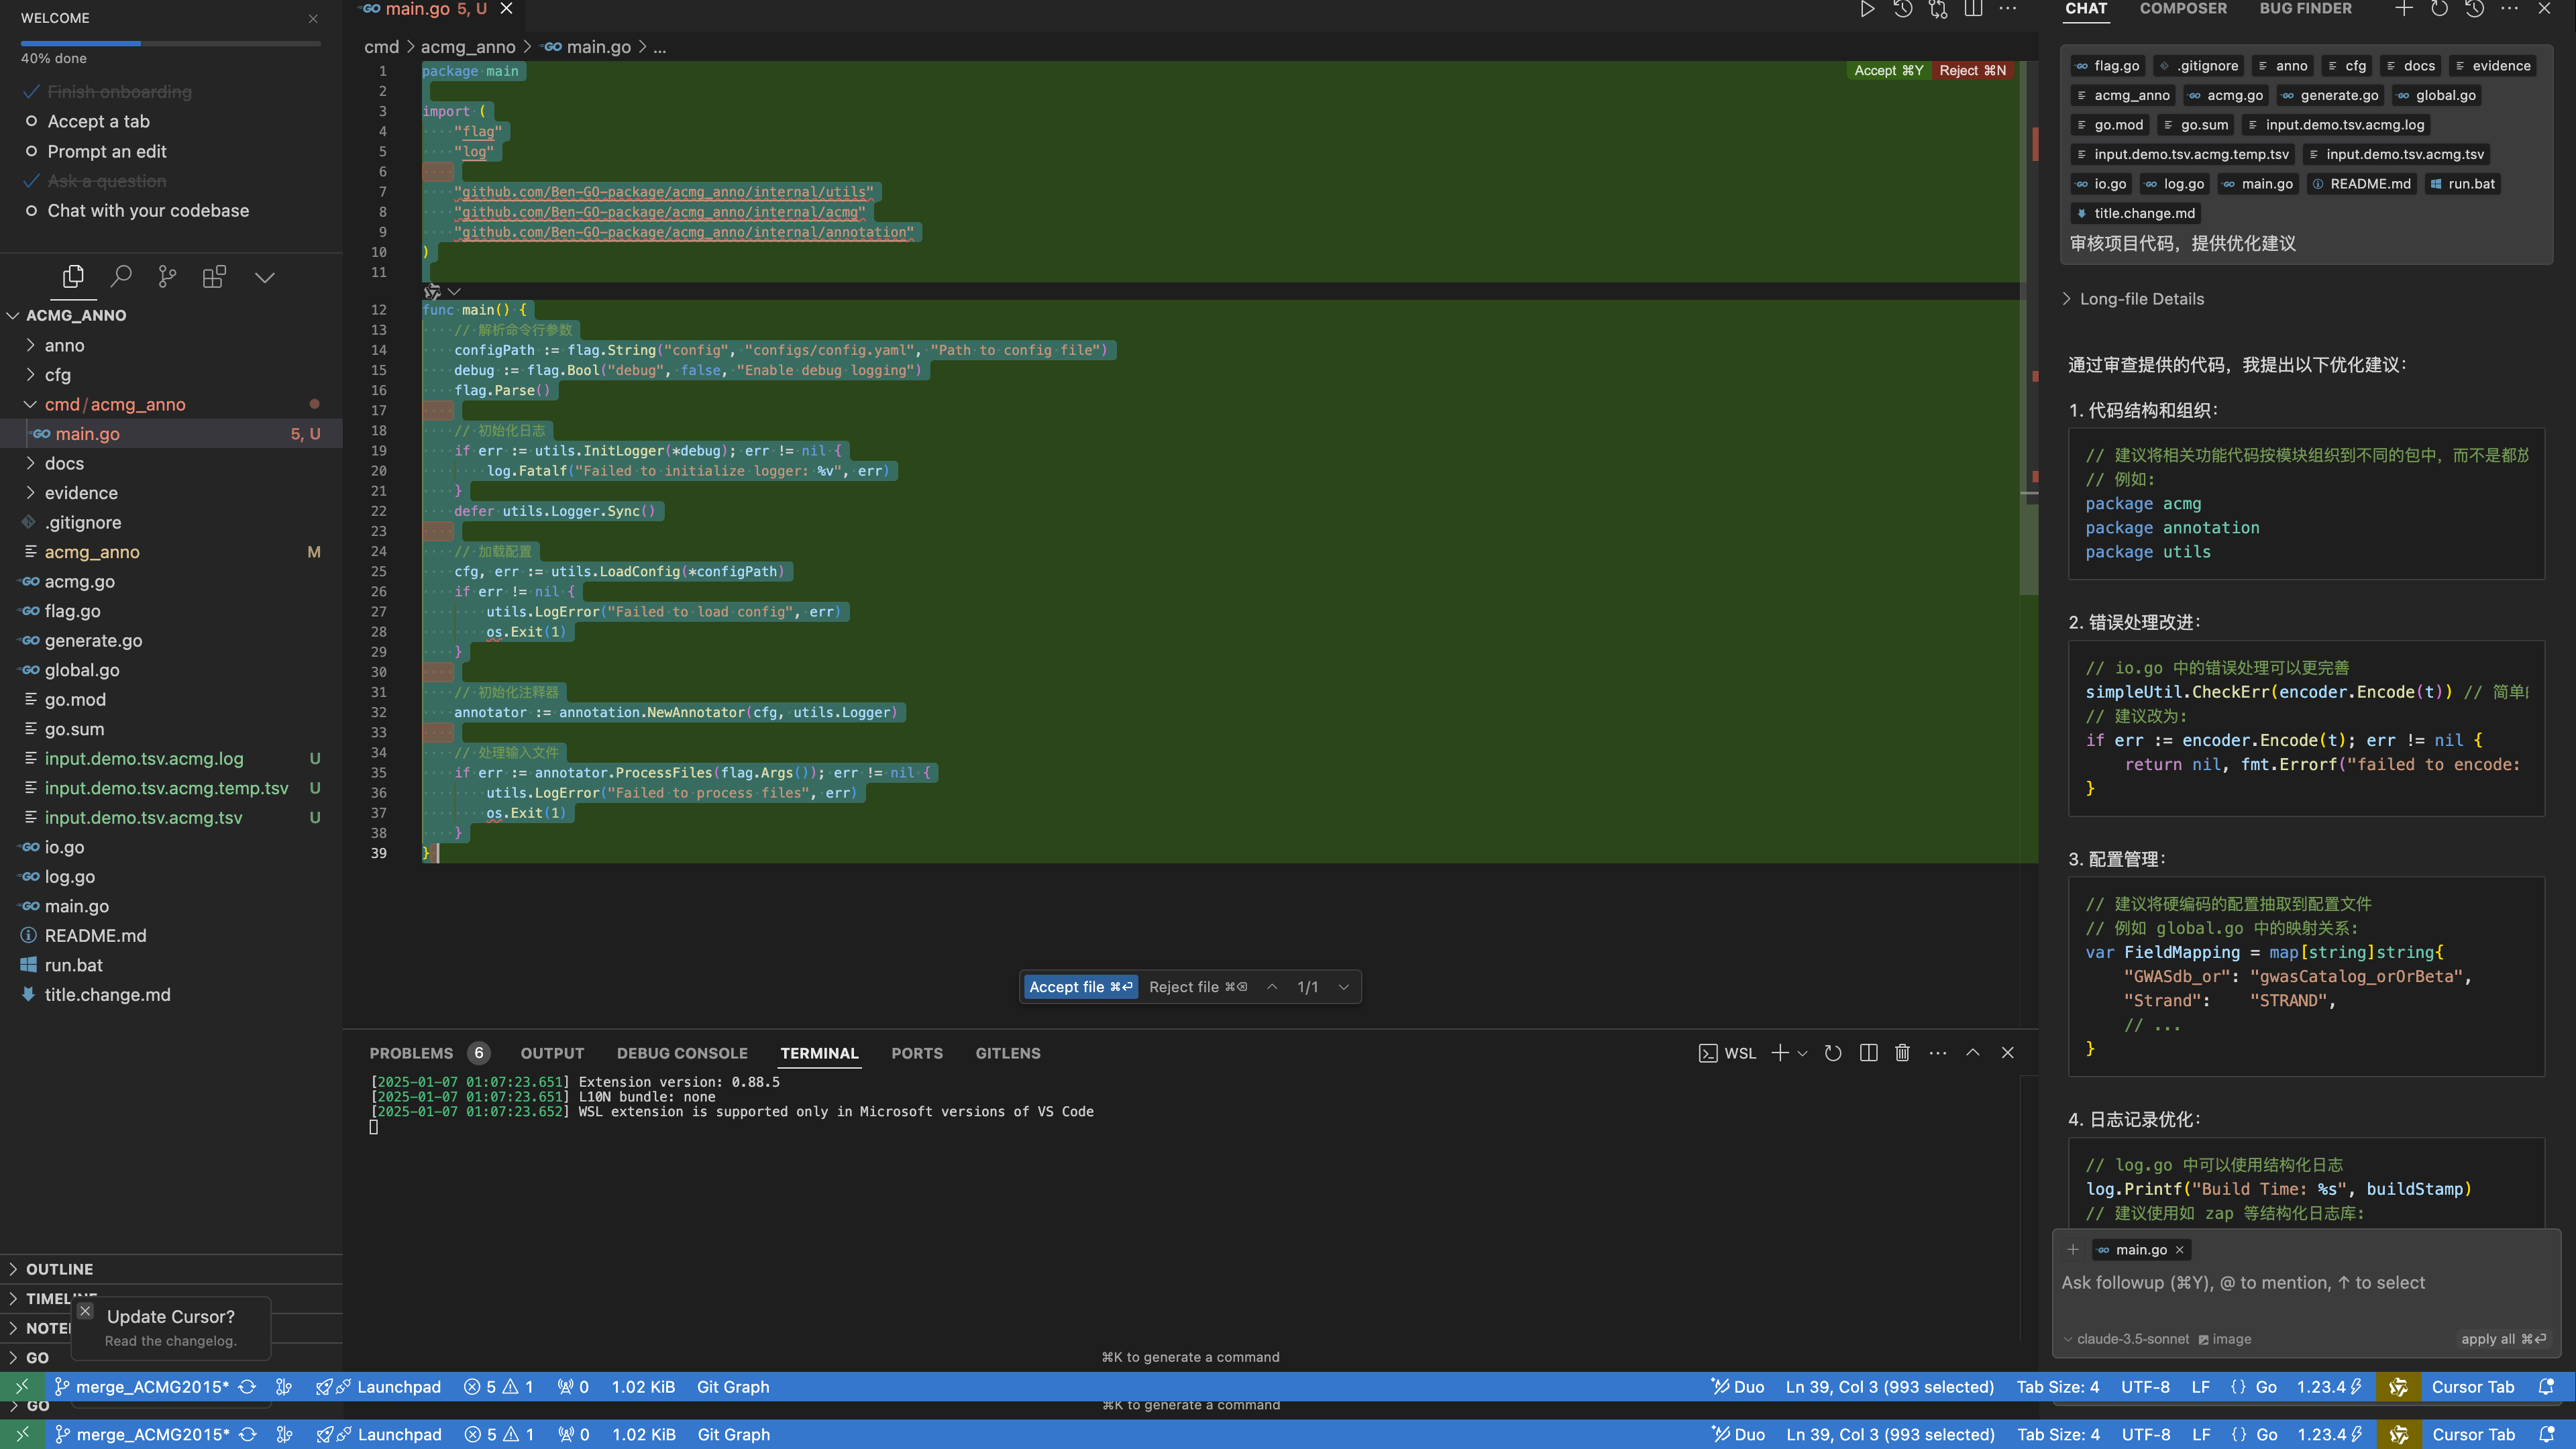Kill terminal with the trash icon
The height and width of the screenshot is (1449, 2576).
(1902, 1053)
